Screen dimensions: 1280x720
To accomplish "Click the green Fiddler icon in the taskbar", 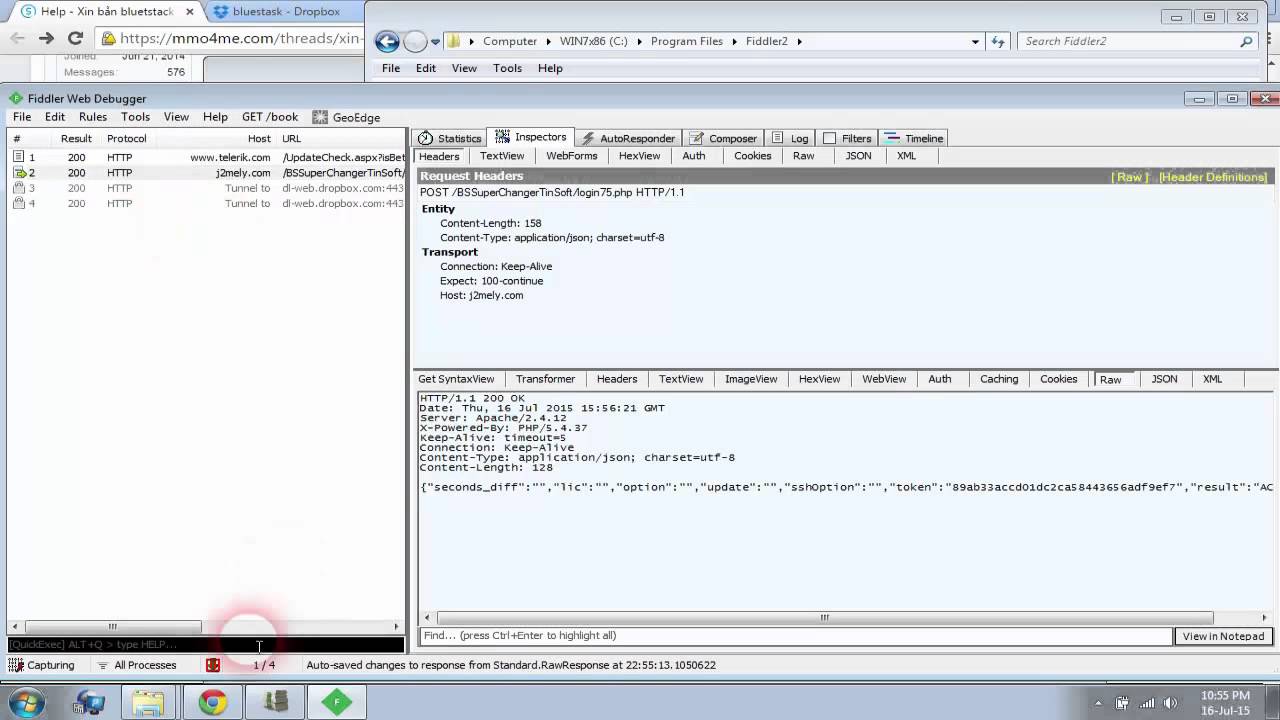I will point(337,703).
